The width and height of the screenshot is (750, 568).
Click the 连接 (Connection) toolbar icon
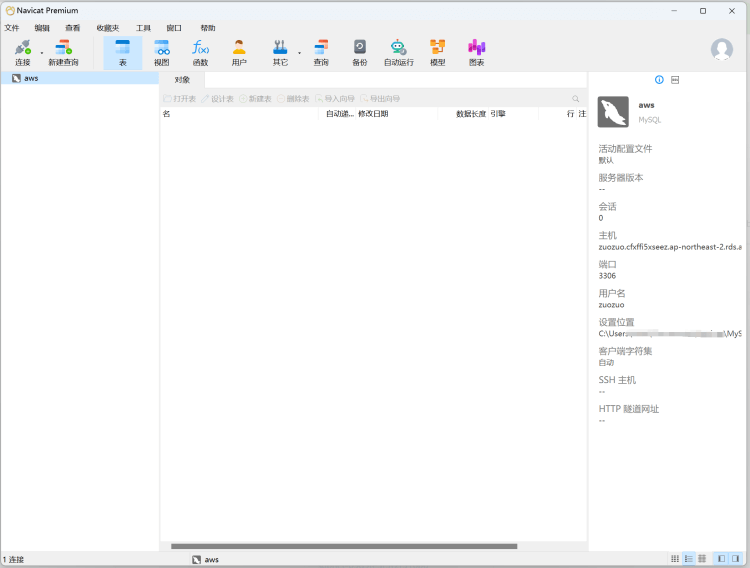22,52
